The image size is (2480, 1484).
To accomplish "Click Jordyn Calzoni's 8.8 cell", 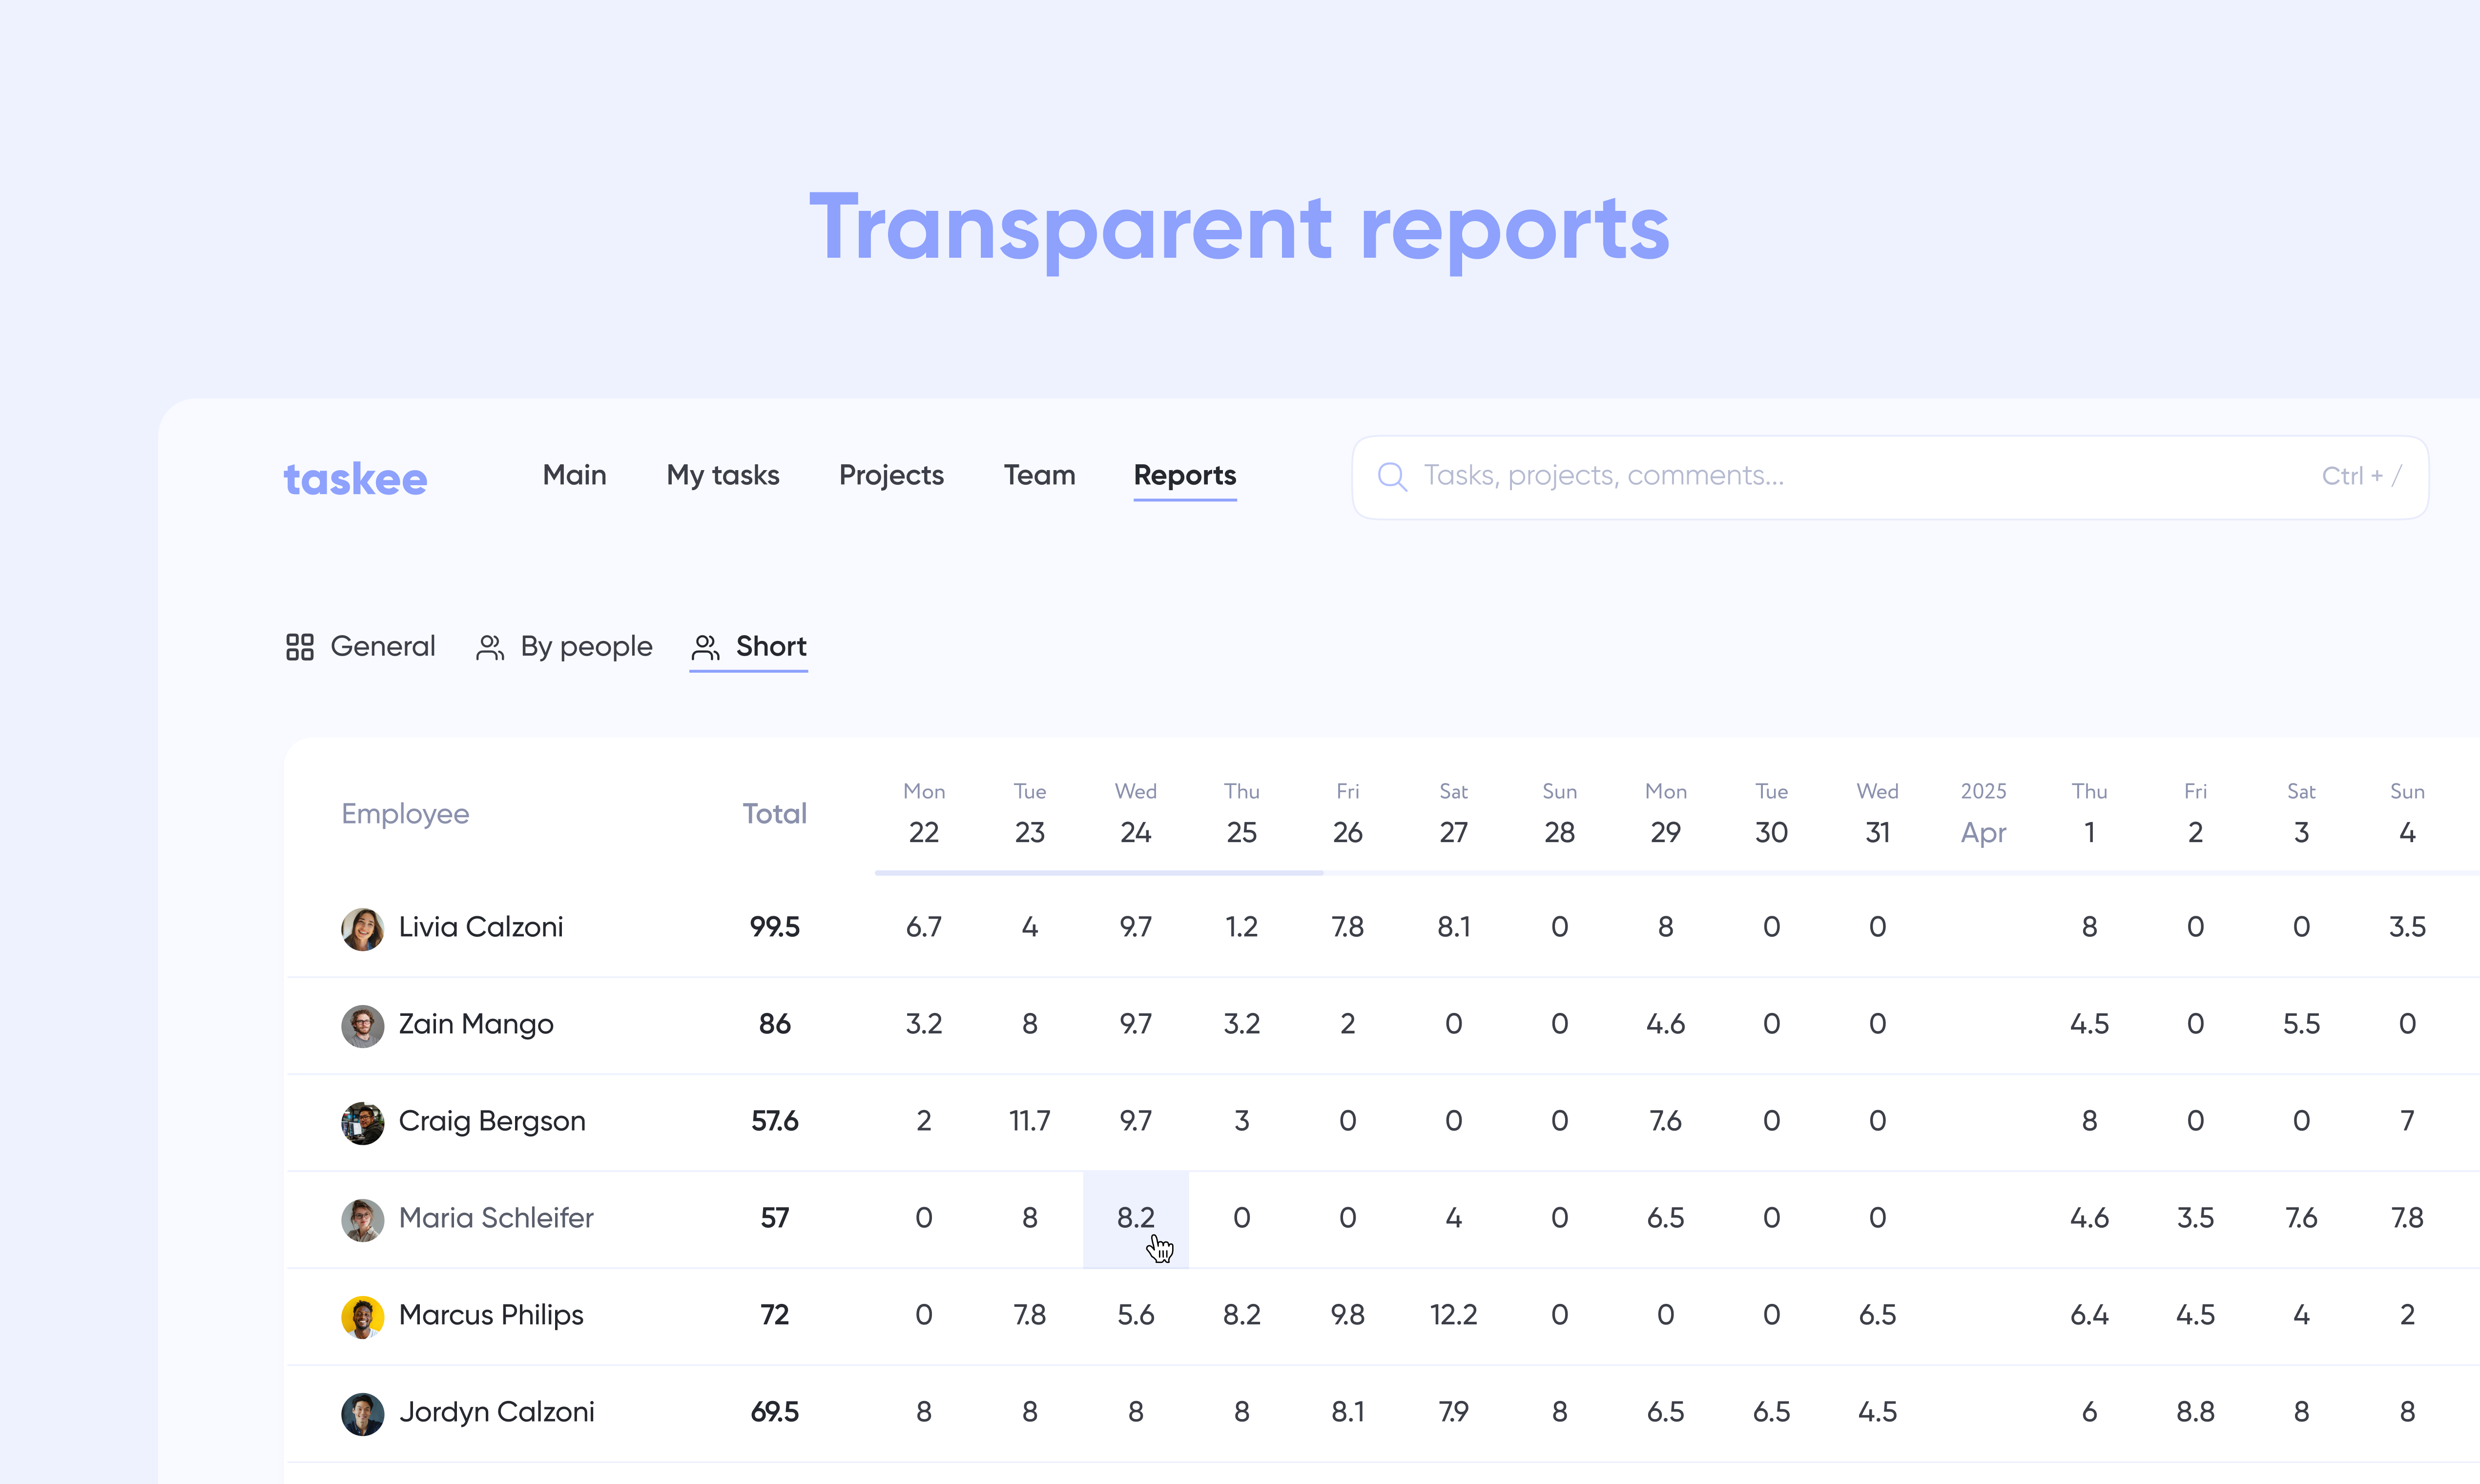I will tap(2196, 1413).
